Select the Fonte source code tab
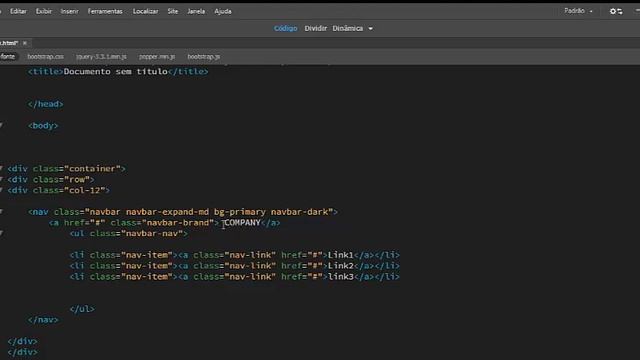Viewport: 640px width, 360px height. pyautogui.click(x=7, y=57)
